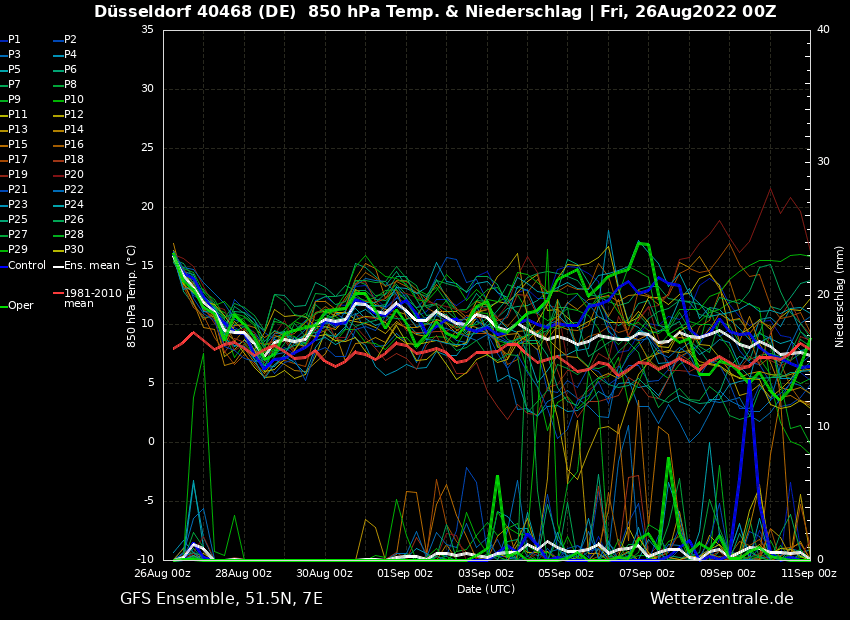Click the P20 legend entry

[73, 175]
